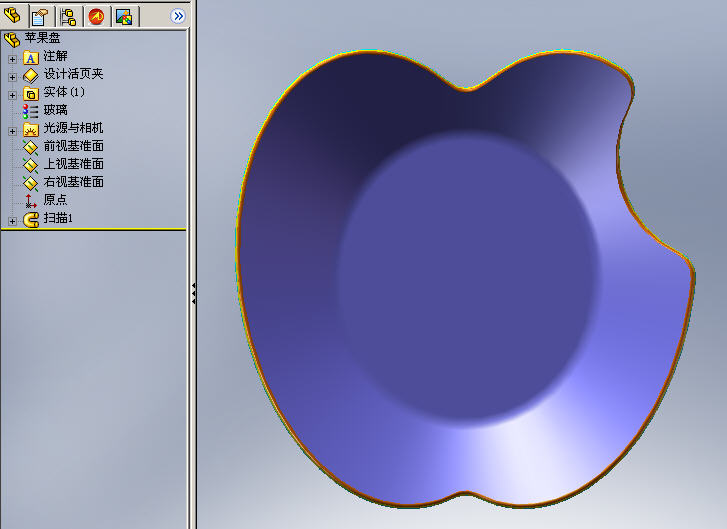Click the 注解 annotations folder icon

(x=31, y=57)
